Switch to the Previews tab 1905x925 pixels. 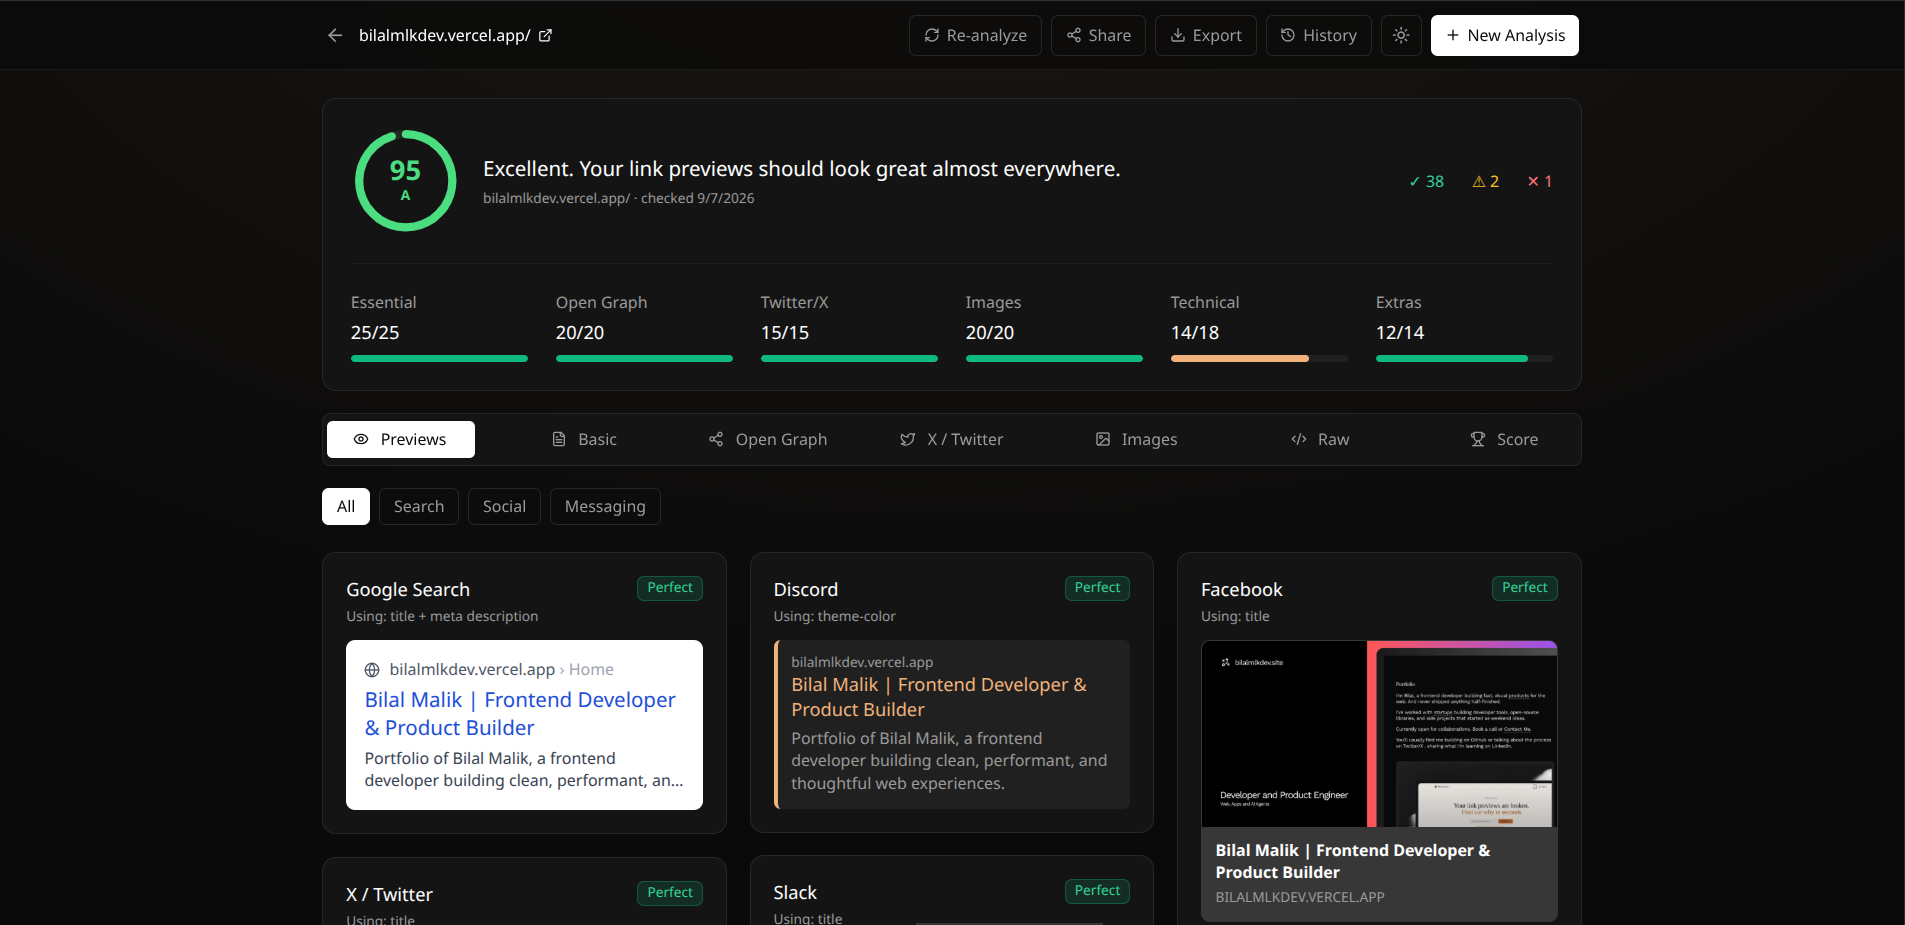[x=401, y=439]
